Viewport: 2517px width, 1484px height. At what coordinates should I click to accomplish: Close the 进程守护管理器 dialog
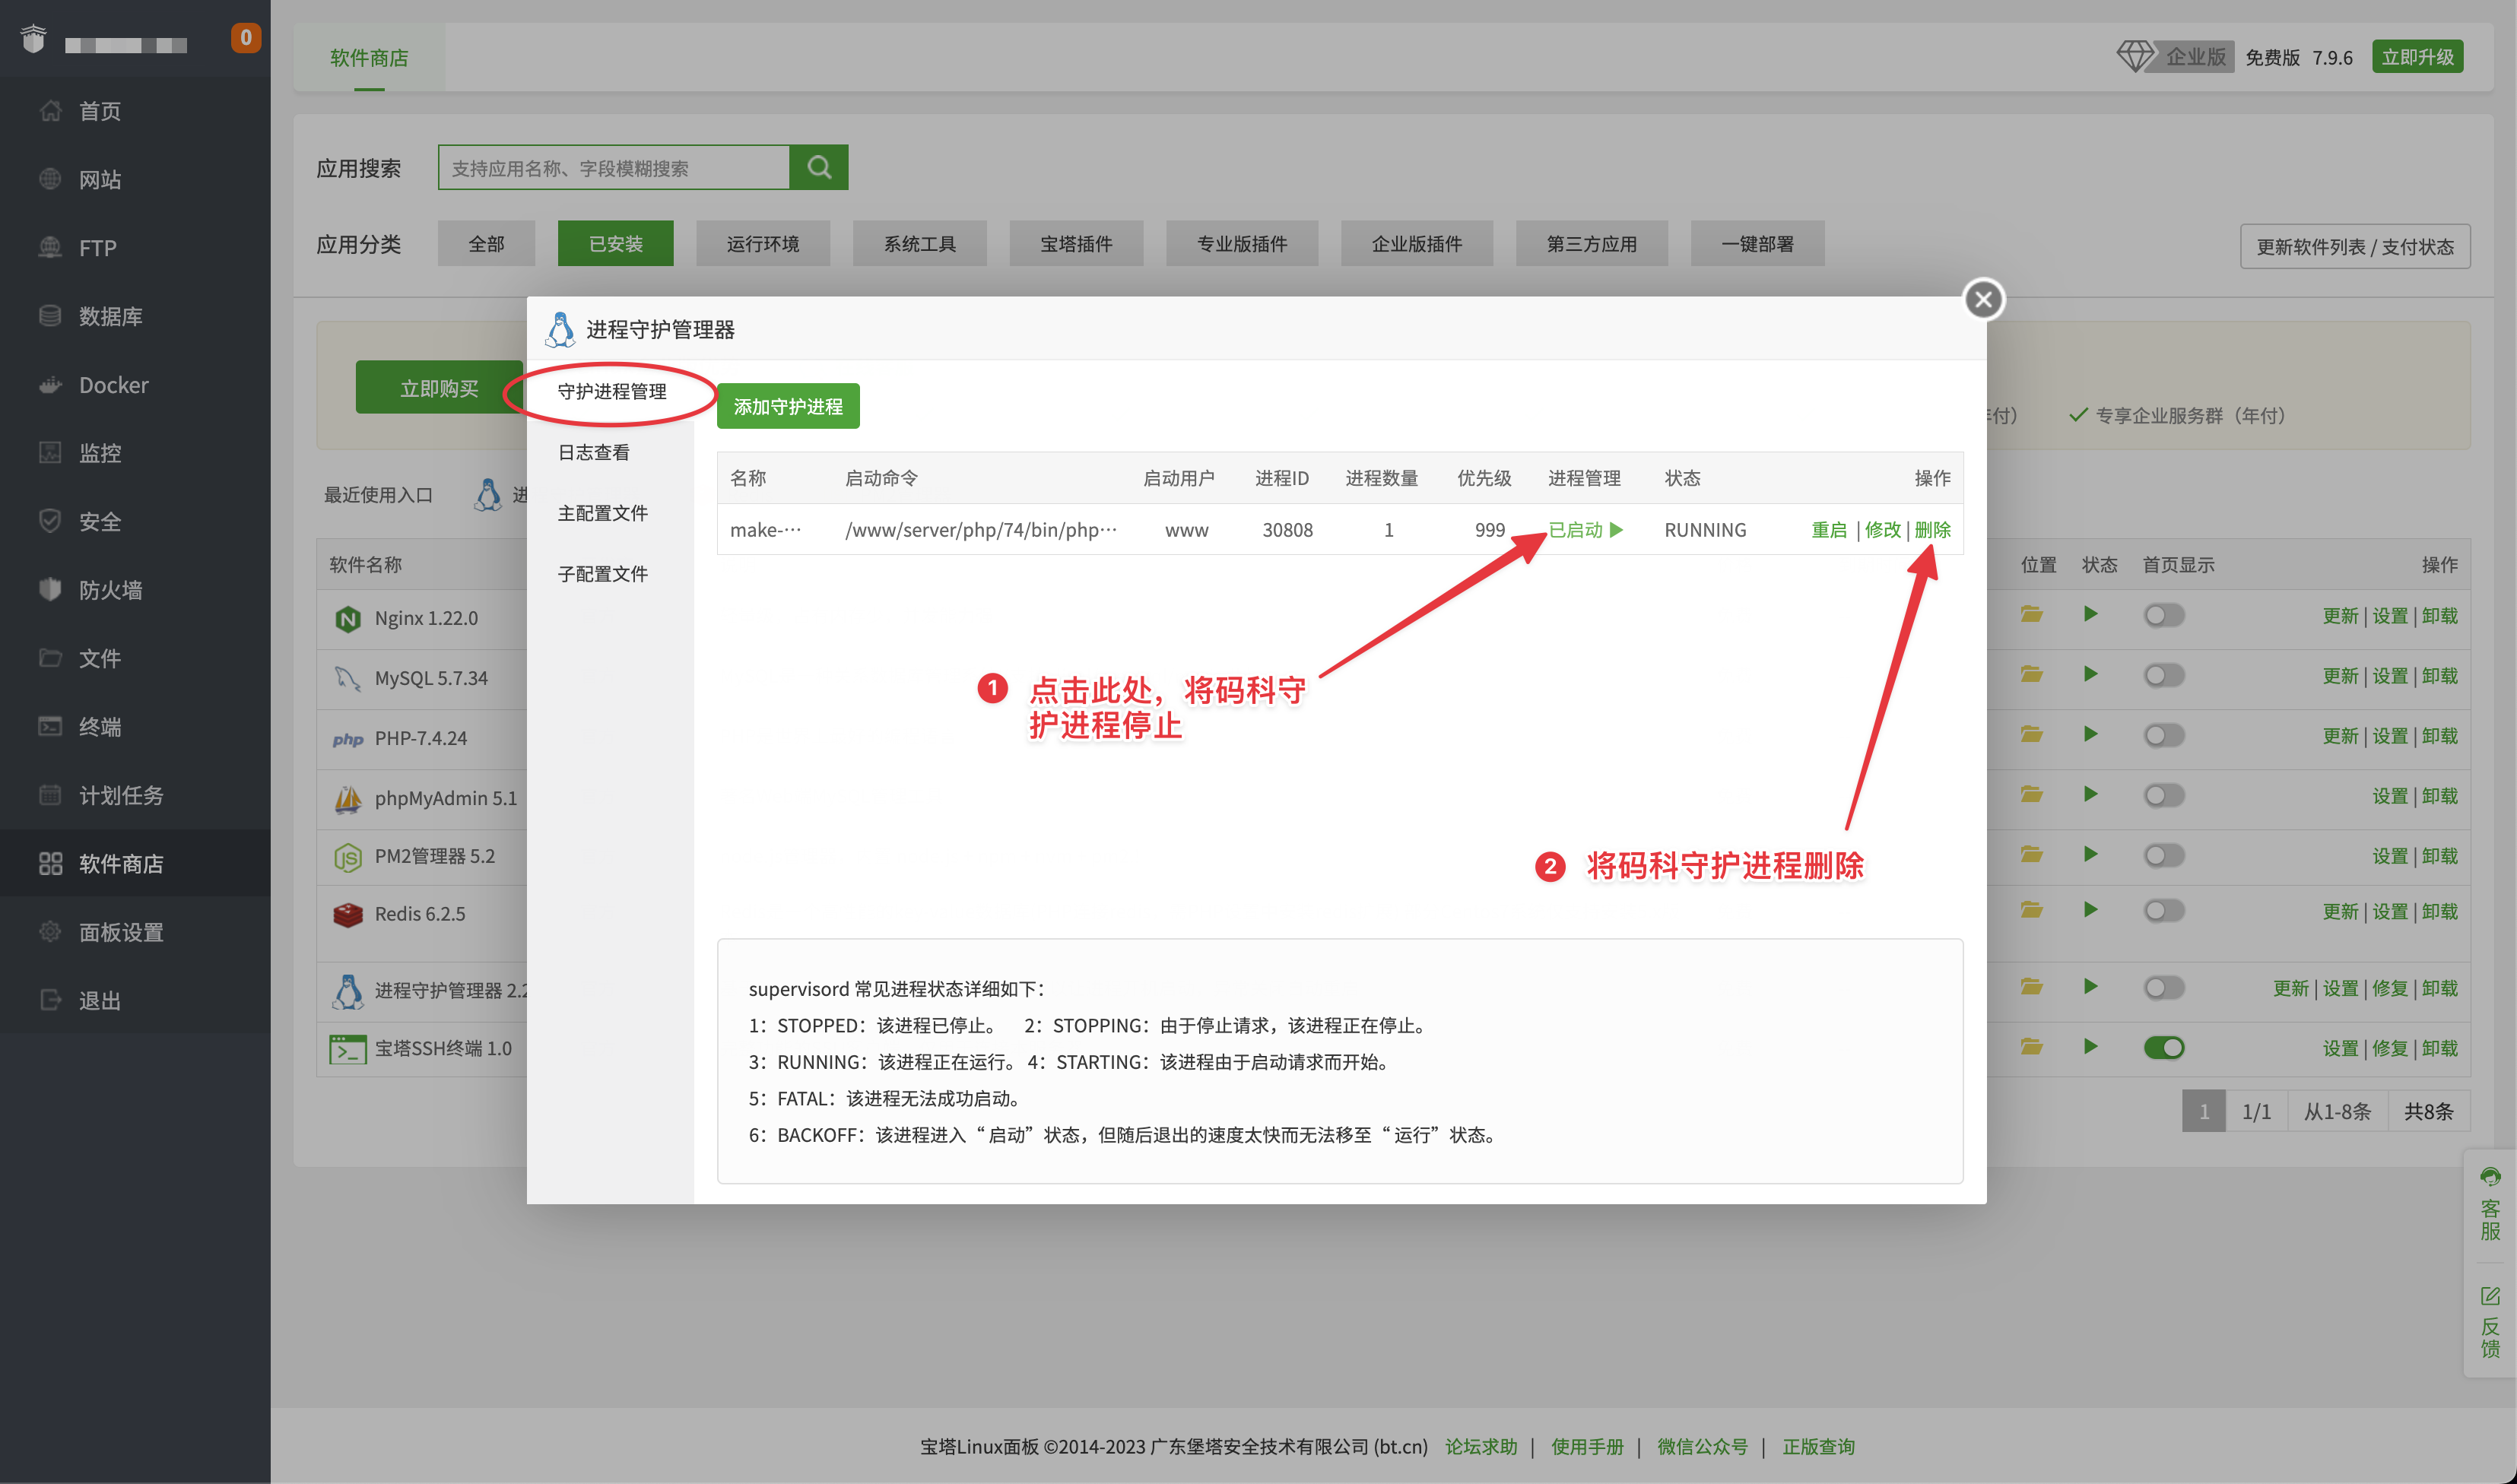click(x=1983, y=299)
